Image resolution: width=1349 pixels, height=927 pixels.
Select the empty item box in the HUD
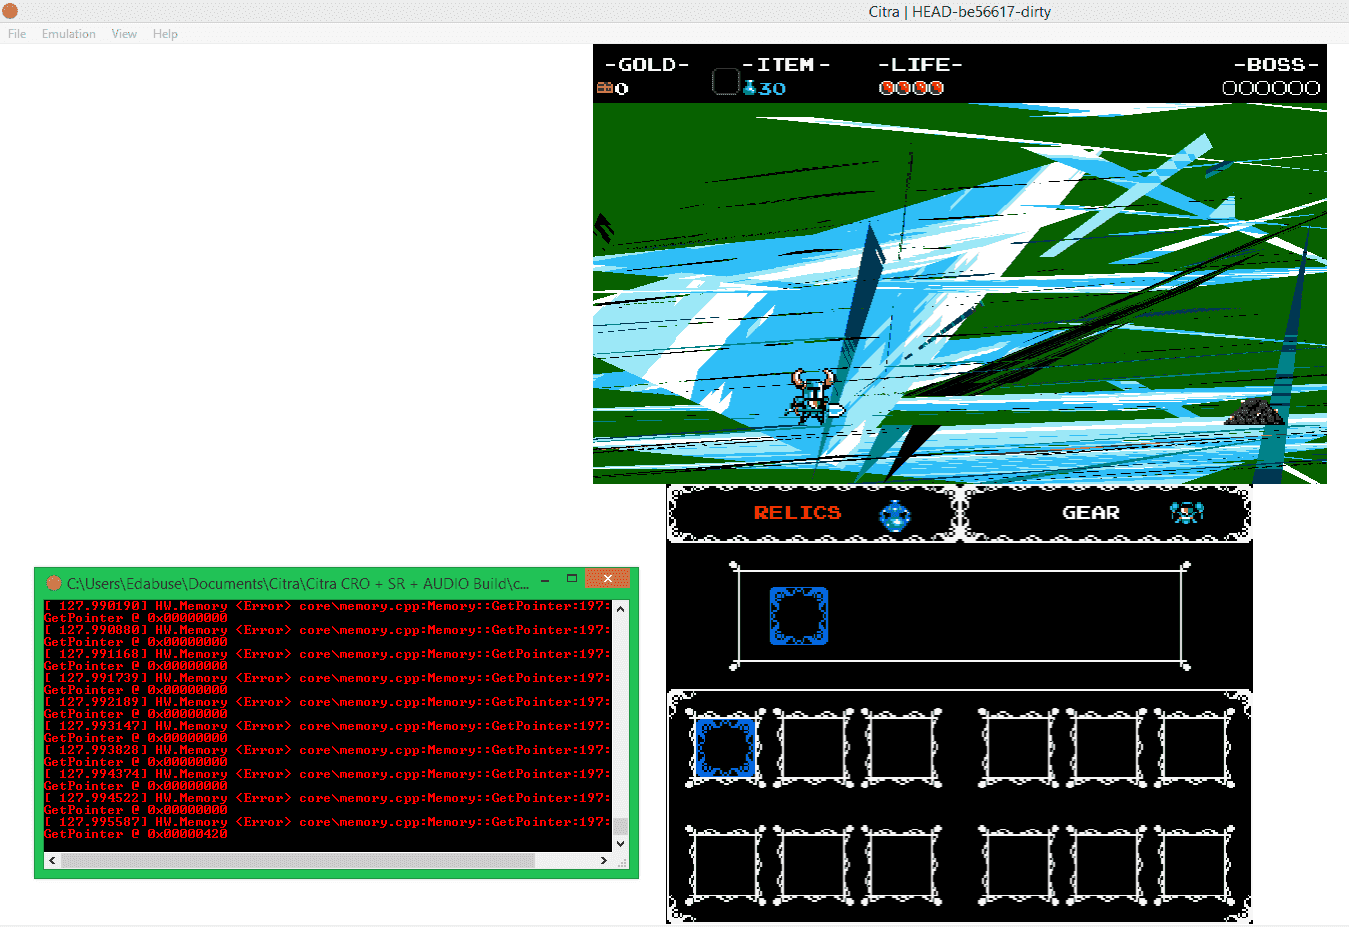pyautogui.click(x=726, y=81)
